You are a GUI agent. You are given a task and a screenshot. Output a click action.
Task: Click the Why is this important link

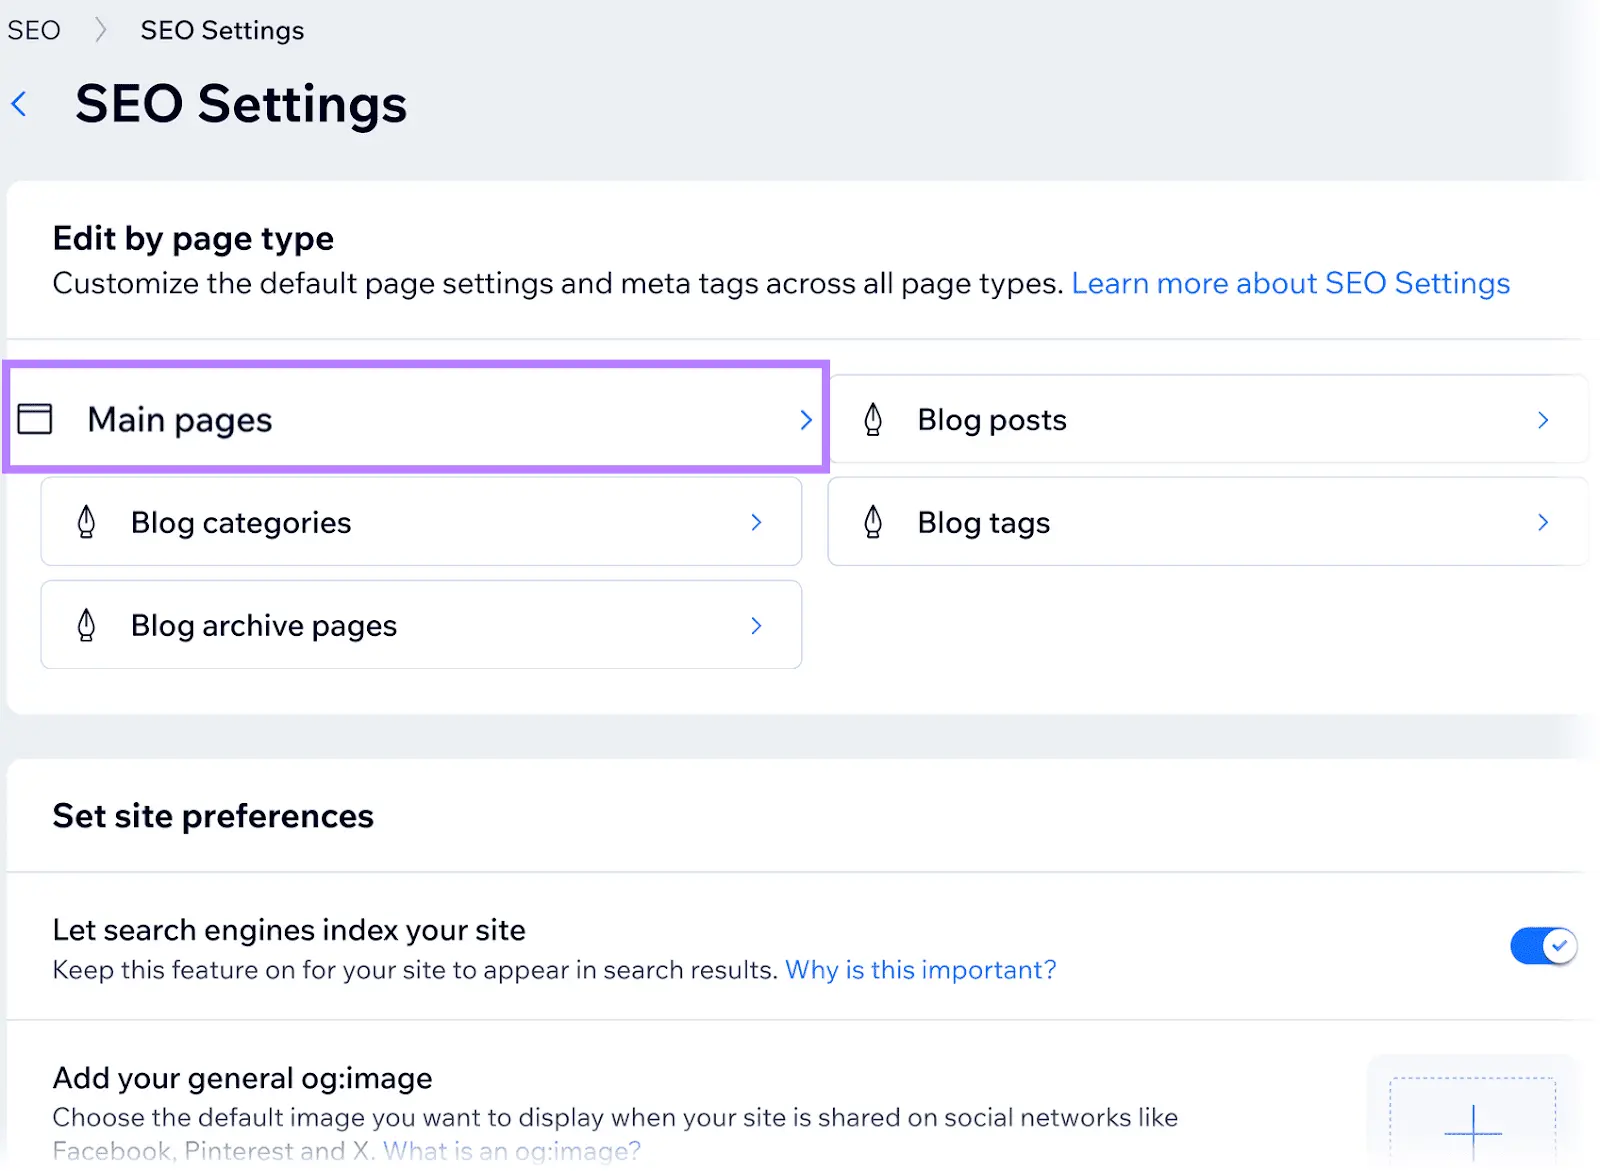pyautogui.click(x=919, y=969)
